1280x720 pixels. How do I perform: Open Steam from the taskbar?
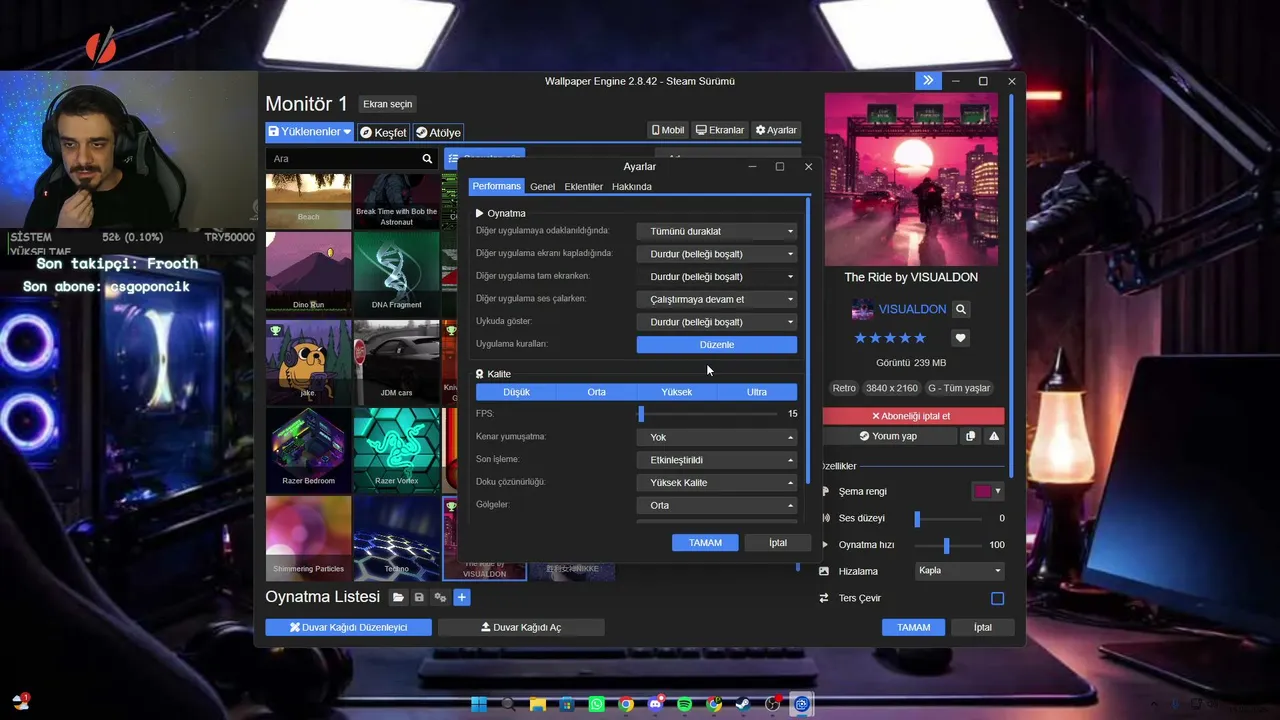(743, 704)
